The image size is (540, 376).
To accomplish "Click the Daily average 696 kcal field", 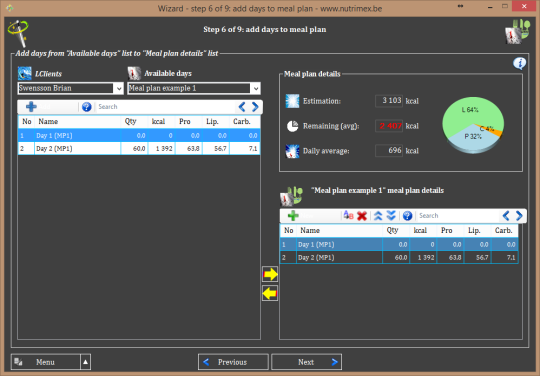I will point(389,151).
